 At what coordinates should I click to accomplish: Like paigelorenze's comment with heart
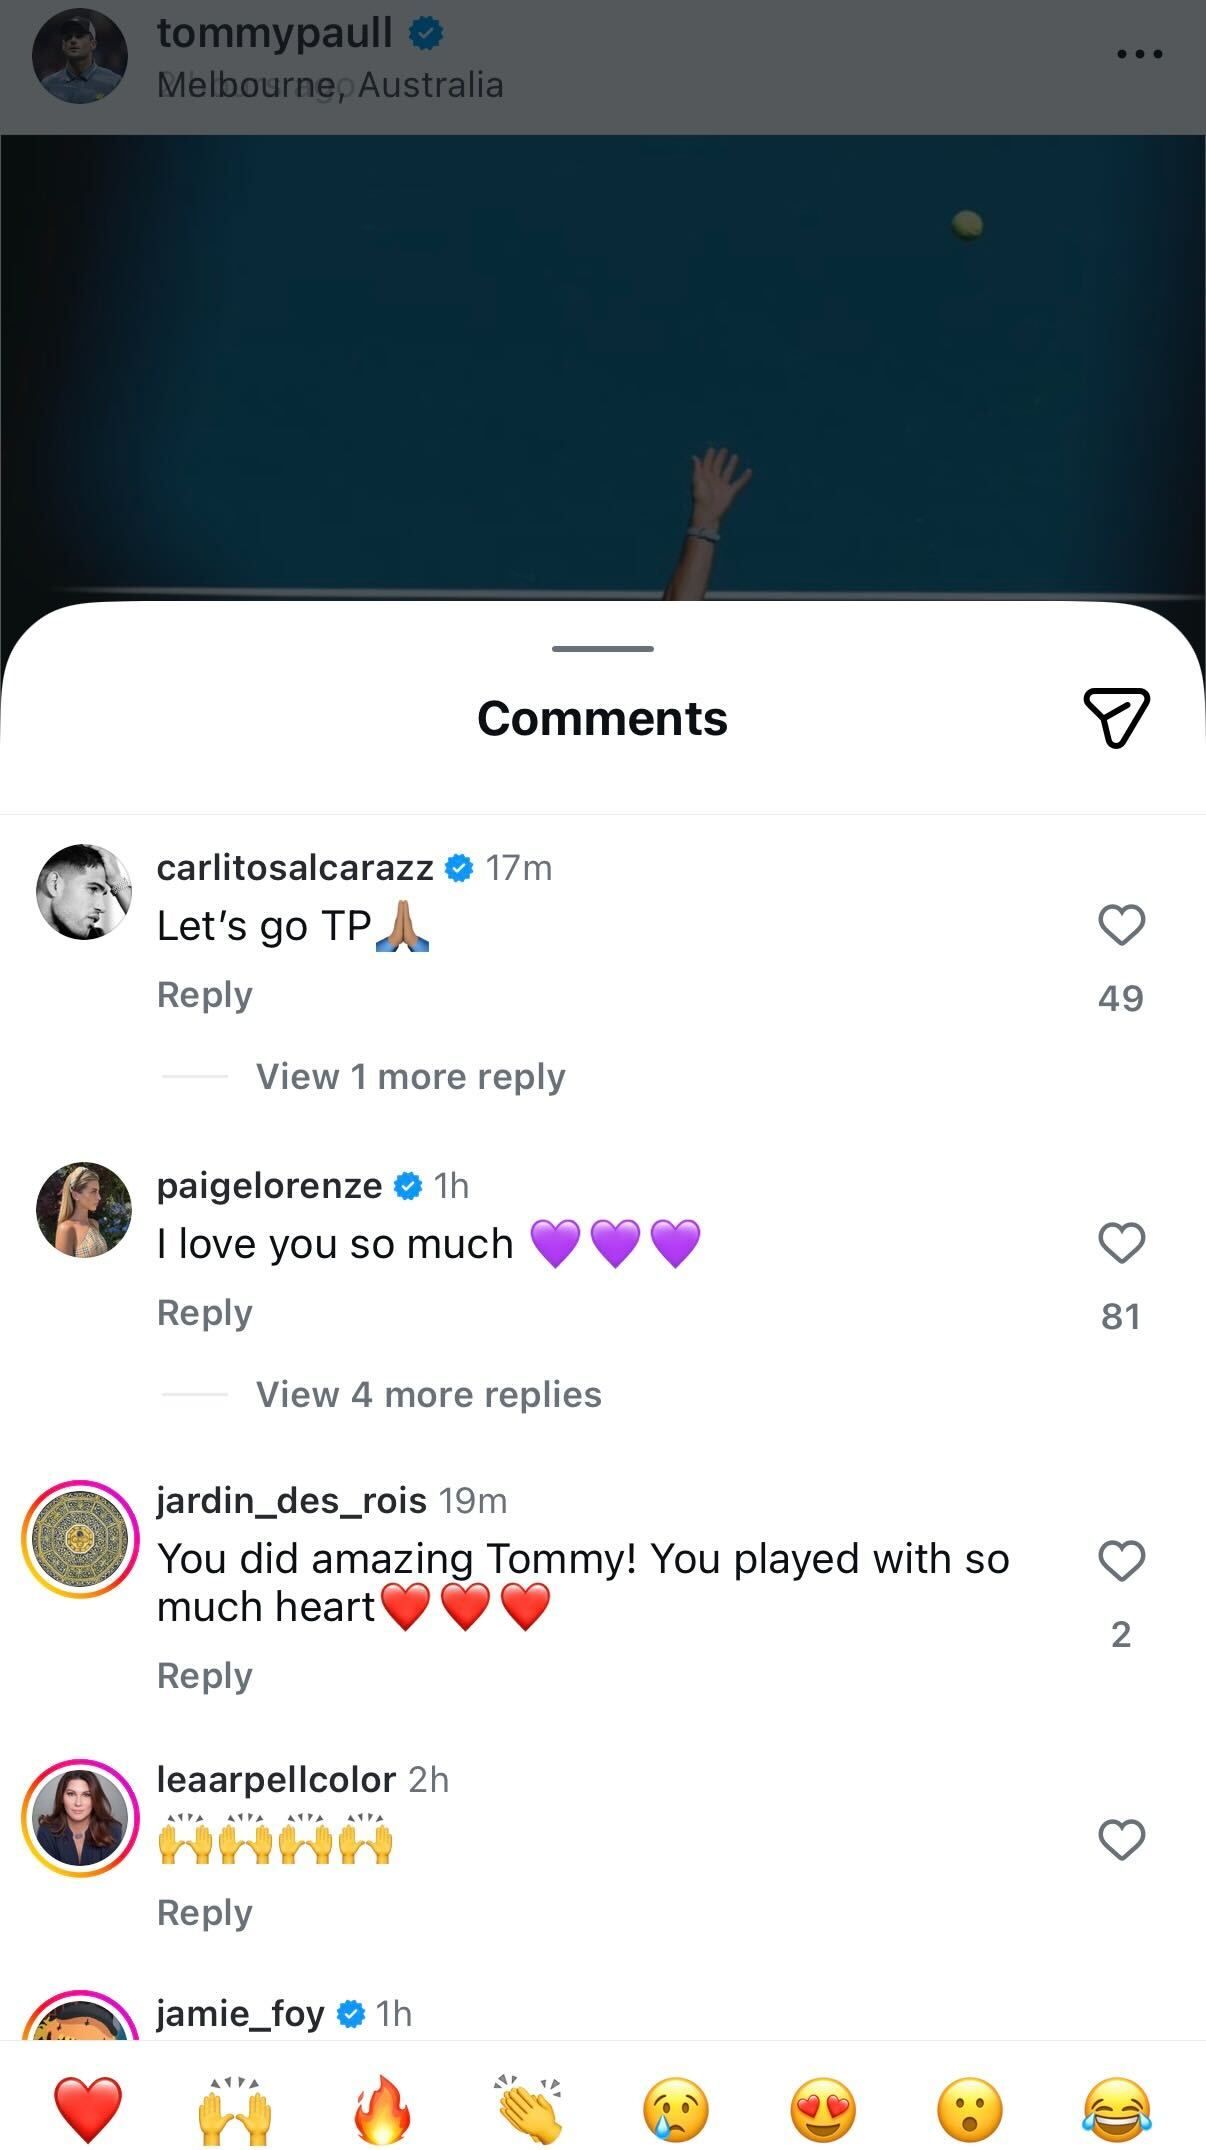pyautogui.click(x=1121, y=1243)
